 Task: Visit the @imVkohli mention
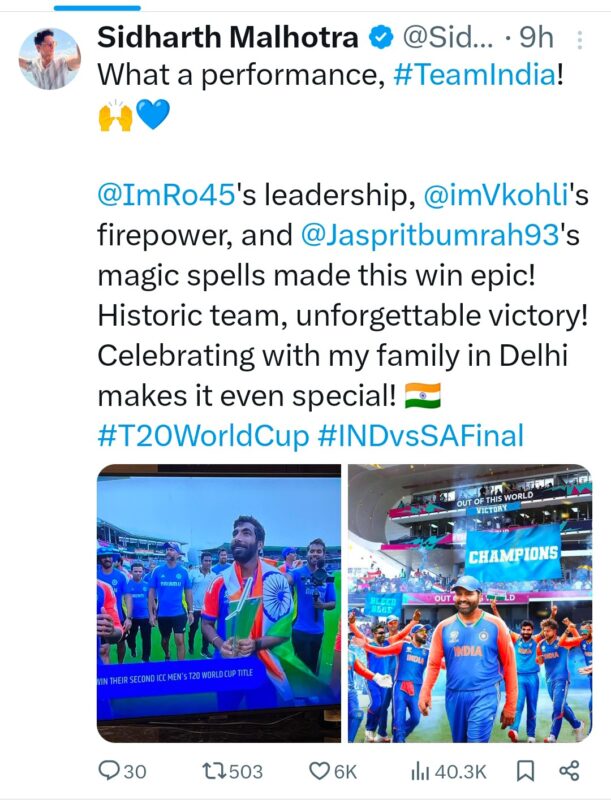[x=496, y=195]
